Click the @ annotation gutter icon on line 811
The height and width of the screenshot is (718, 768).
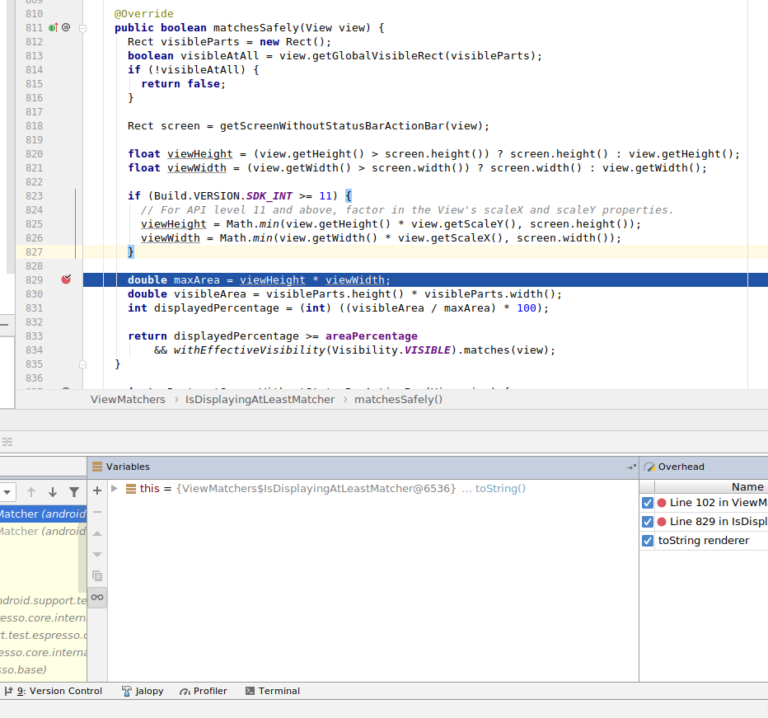pos(66,27)
